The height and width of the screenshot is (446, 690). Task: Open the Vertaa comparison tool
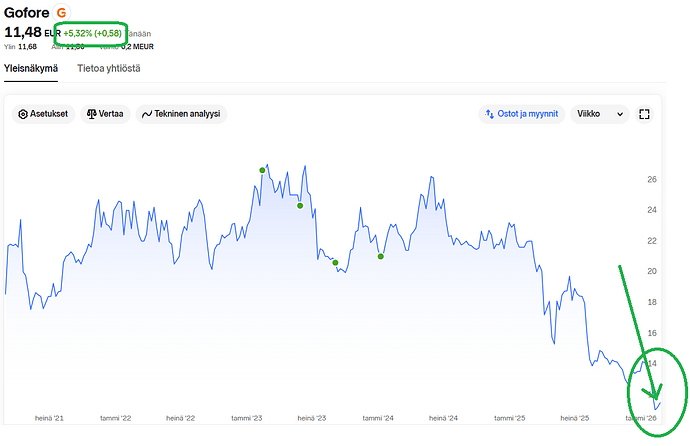pyautogui.click(x=104, y=114)
